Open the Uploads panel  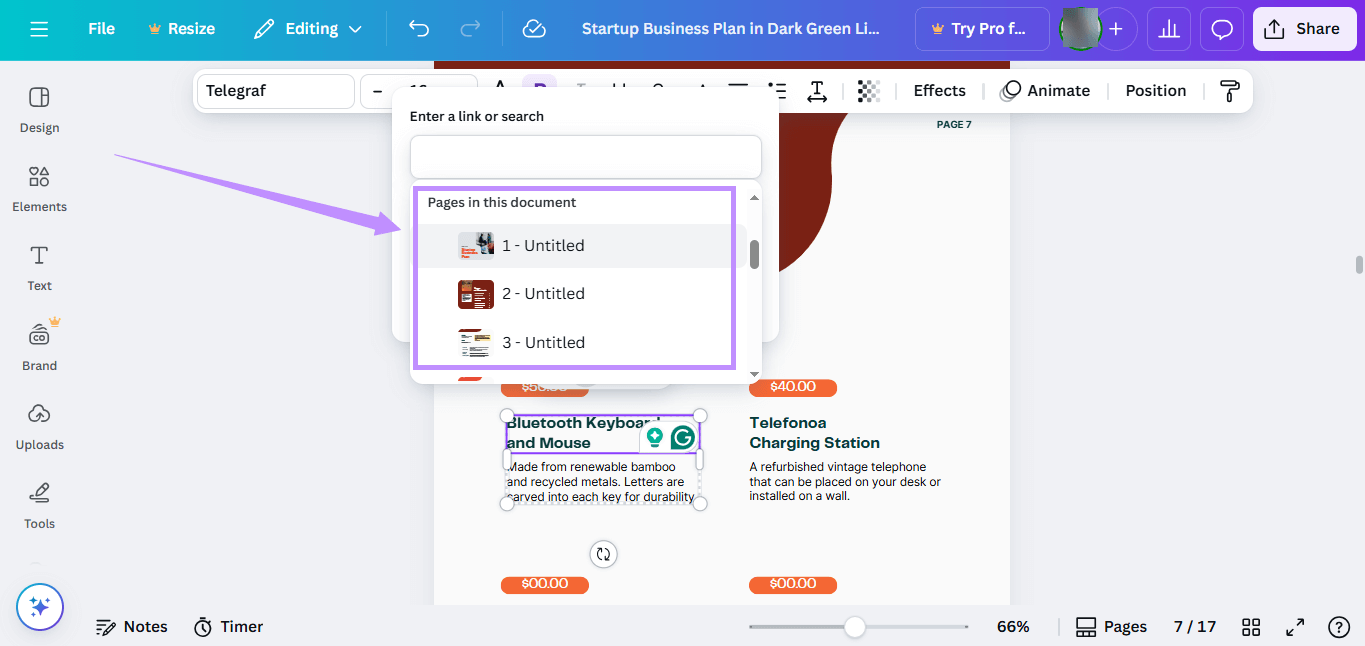(39, 426)
